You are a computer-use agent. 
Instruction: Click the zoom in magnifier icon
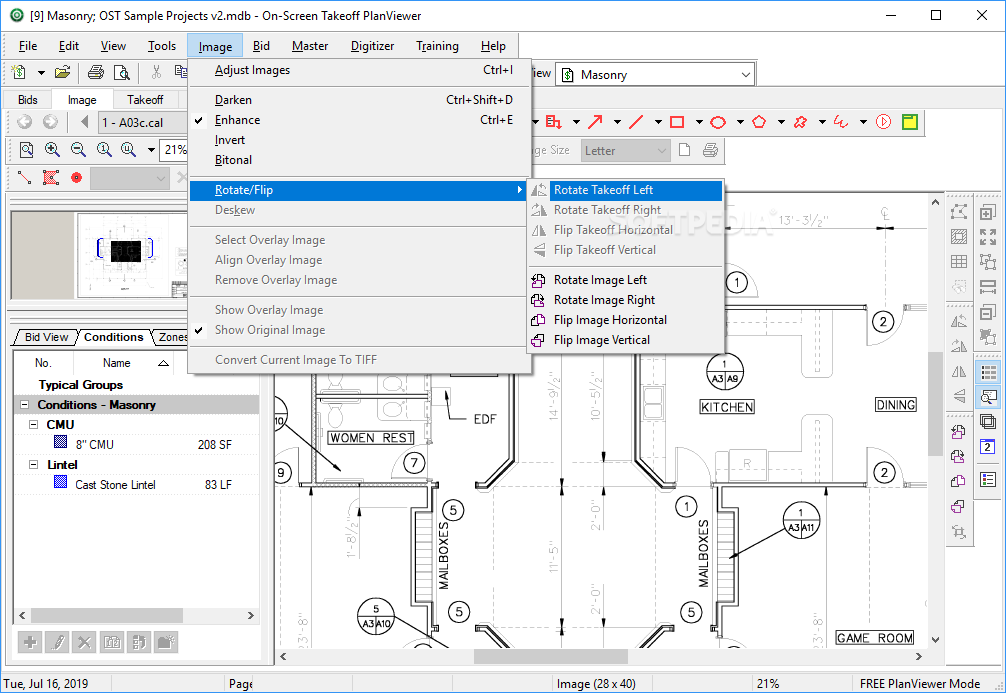(x=52, y=150)
